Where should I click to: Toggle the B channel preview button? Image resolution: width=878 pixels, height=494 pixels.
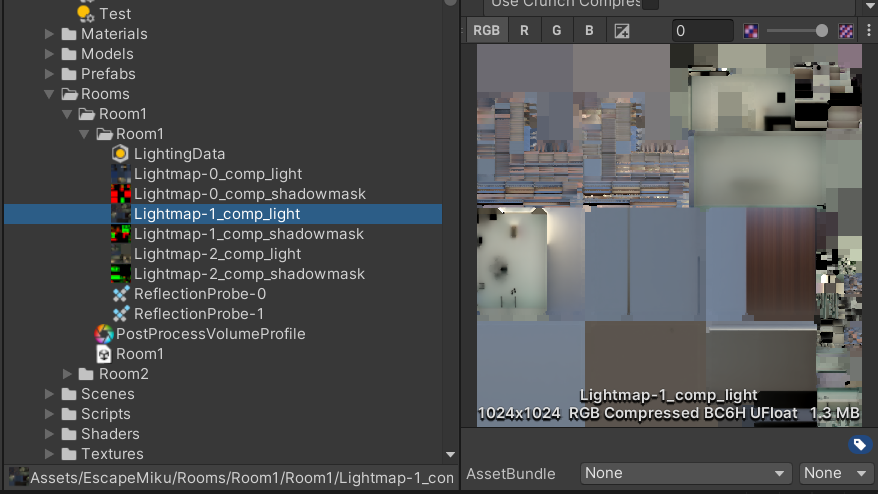[589, 31]
